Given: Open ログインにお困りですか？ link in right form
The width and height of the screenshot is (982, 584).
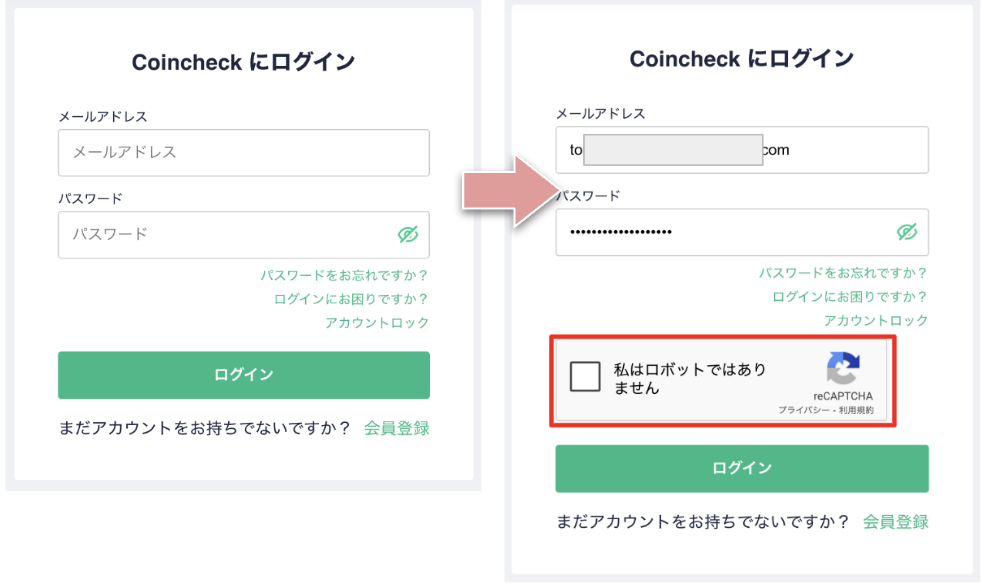Looking at the screenshot, I should point(850,296).
